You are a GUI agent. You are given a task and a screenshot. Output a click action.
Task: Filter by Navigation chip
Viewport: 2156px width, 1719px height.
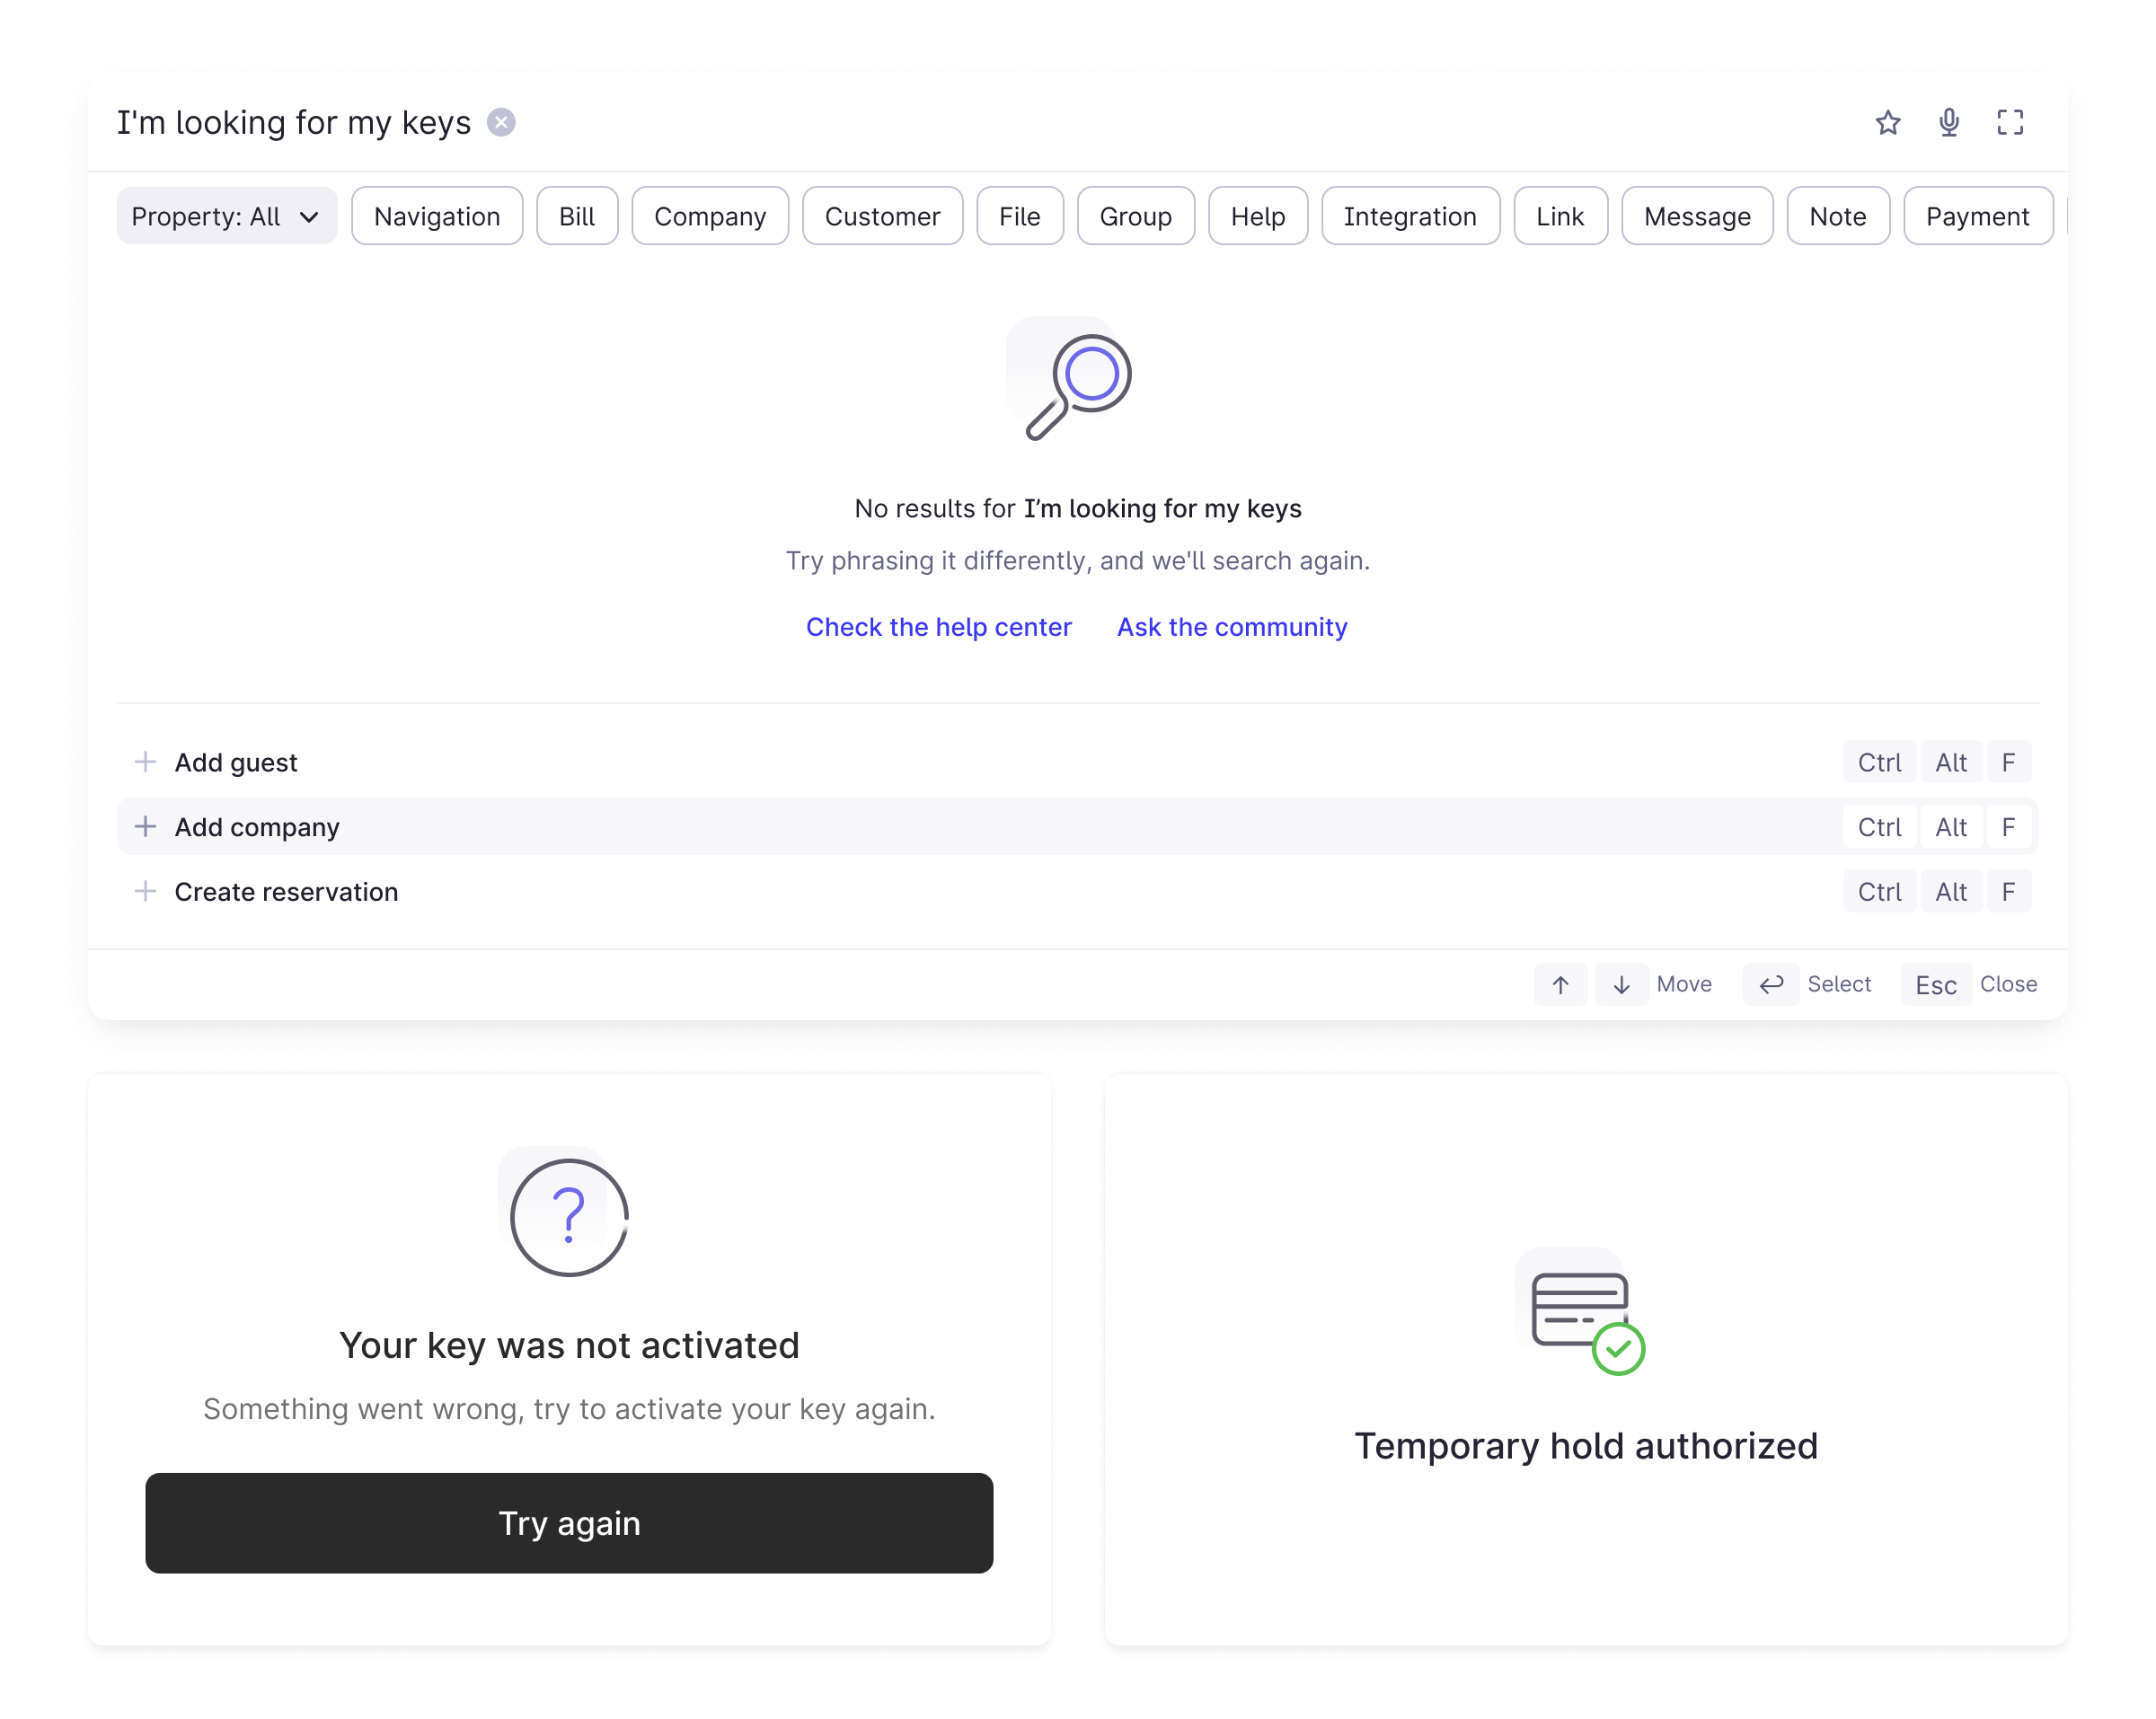437,216
